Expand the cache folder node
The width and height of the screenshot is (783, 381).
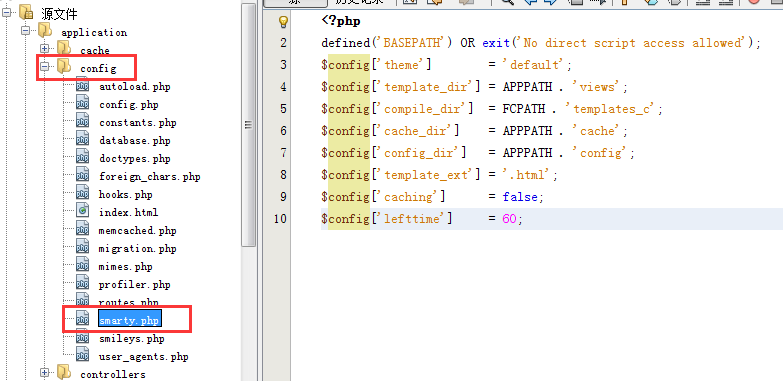(45, 49)
